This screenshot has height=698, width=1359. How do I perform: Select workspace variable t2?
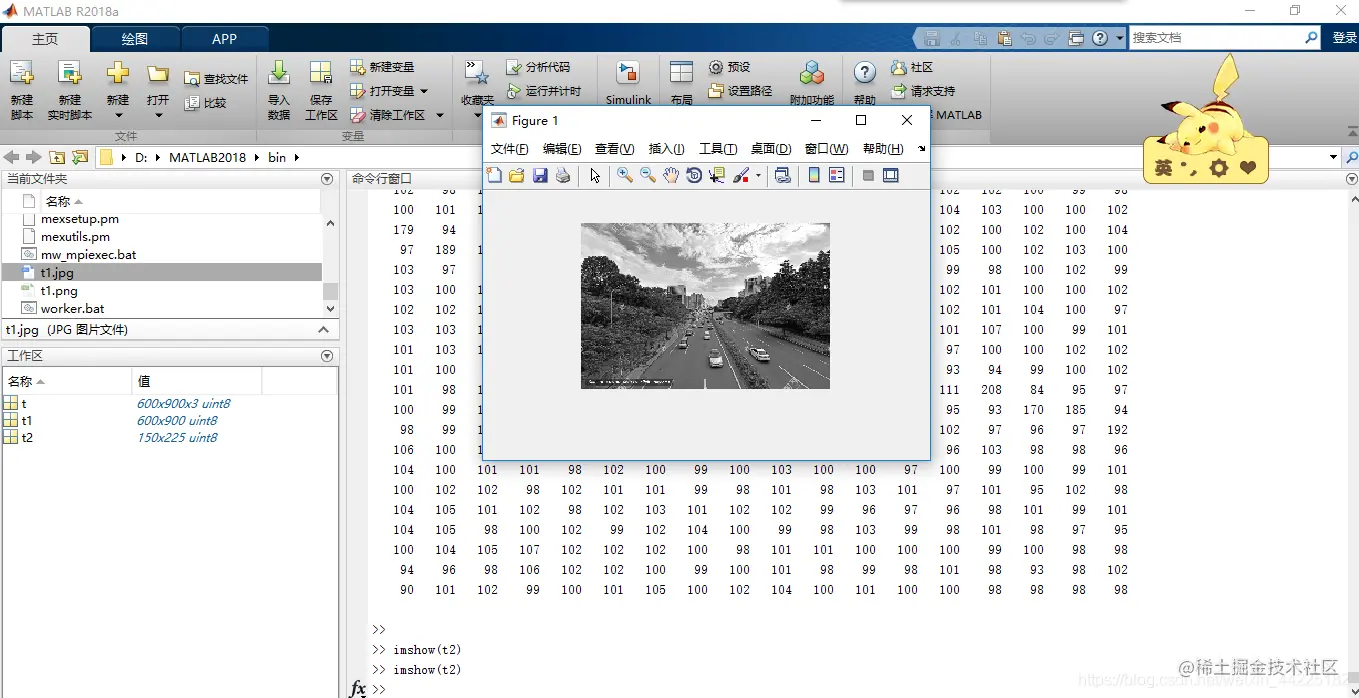[27, 438]
